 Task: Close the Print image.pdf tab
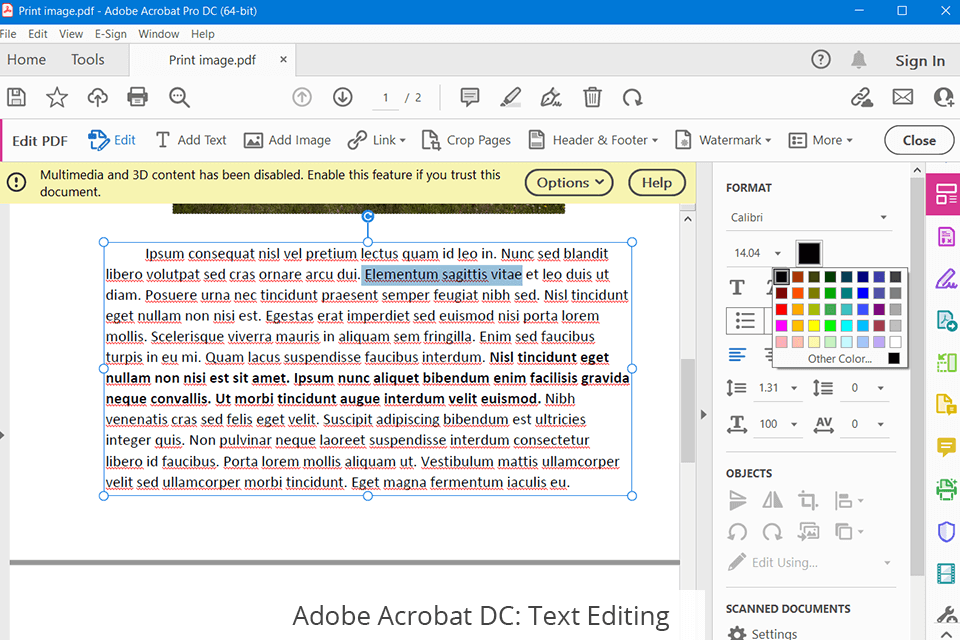click(x=283, y=59)
